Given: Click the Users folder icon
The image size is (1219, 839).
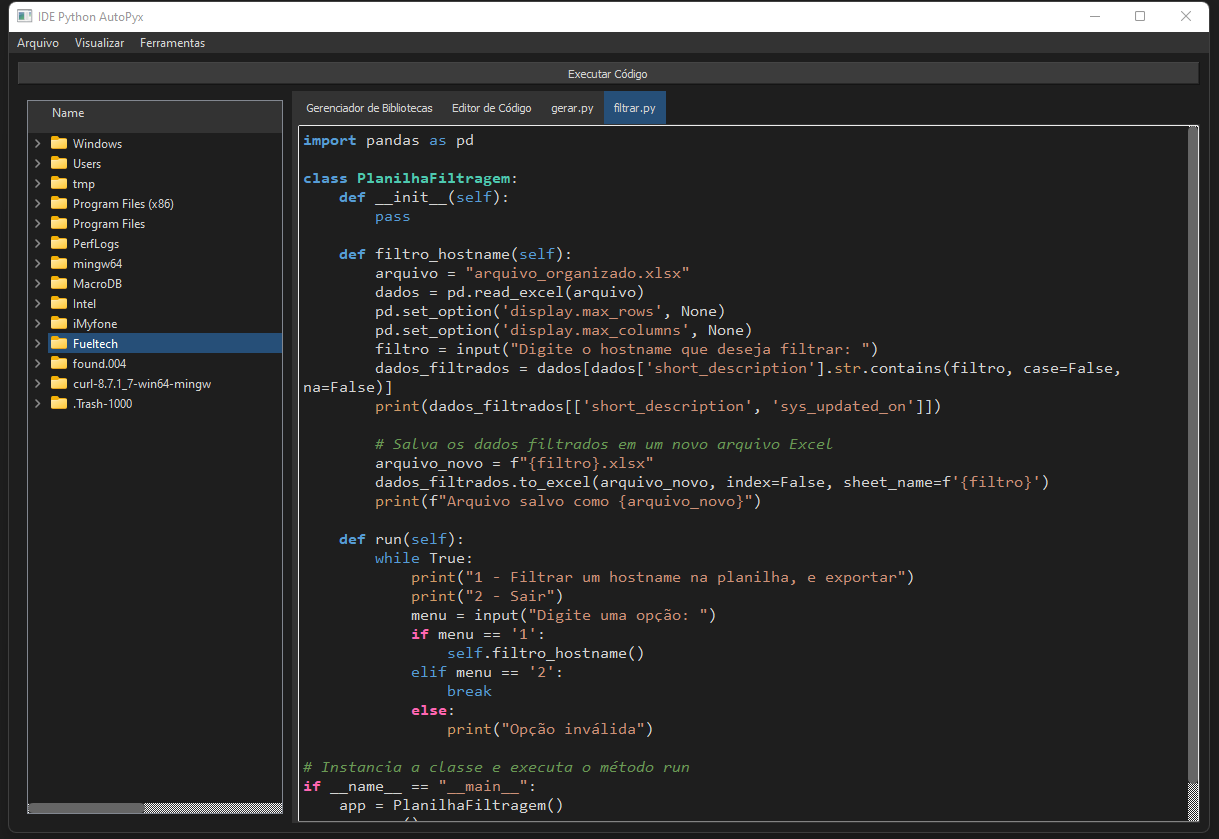Looking at the screenshot, I should 59,163.
